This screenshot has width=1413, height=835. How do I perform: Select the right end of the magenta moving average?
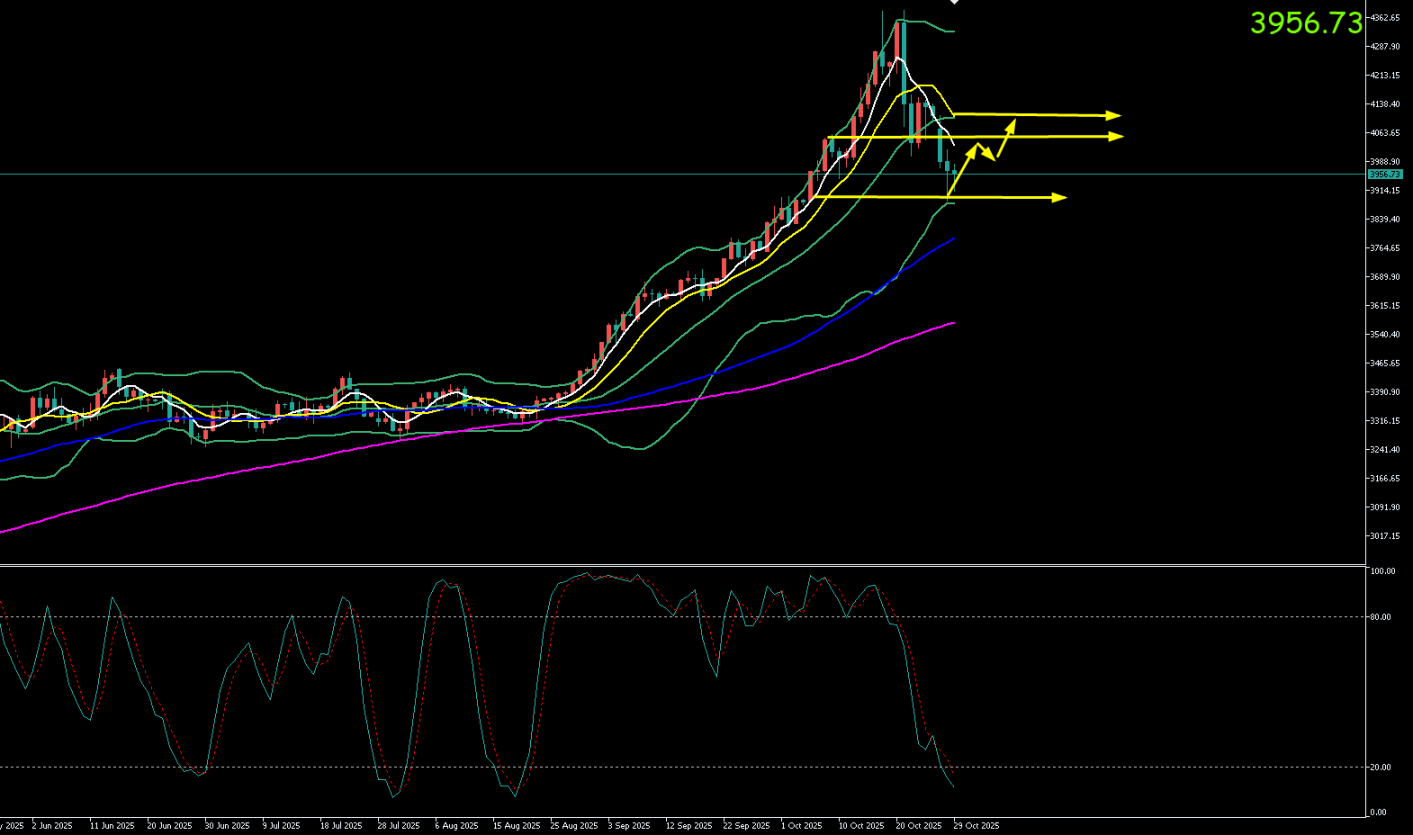point(954,323)
